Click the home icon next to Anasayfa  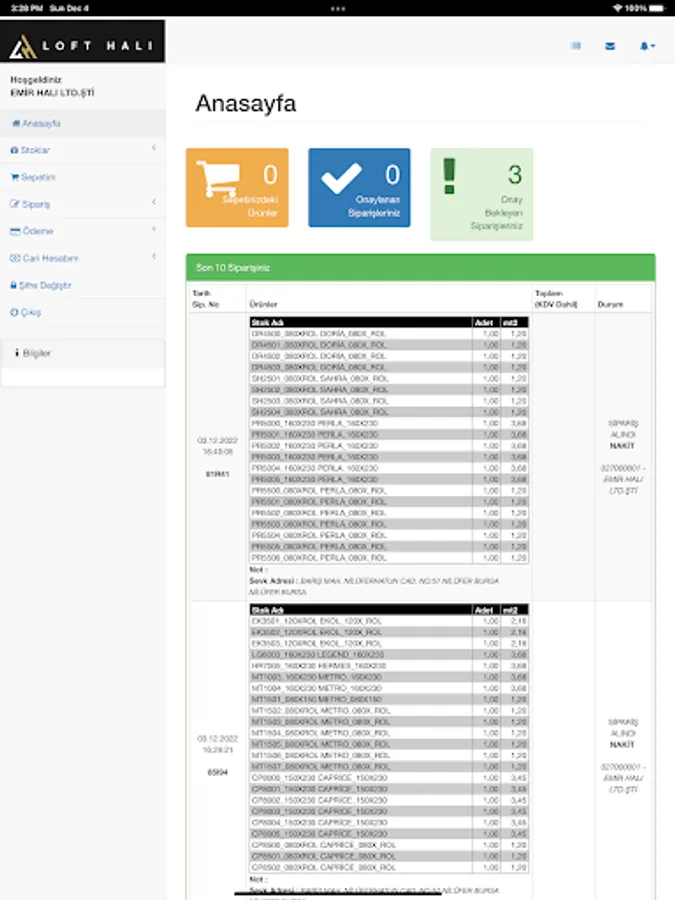pyautogui.click(x=16, y=123)
